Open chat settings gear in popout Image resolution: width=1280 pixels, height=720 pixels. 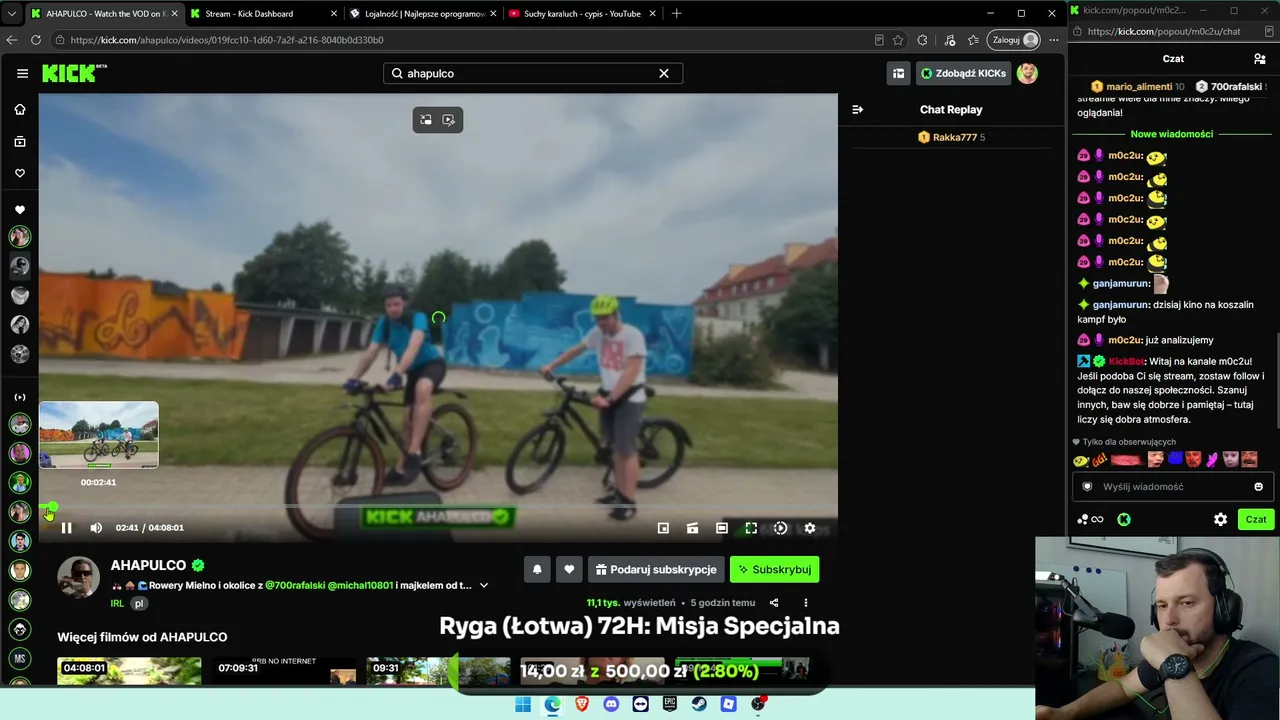pyautogui.click(x=1220, y=520)
